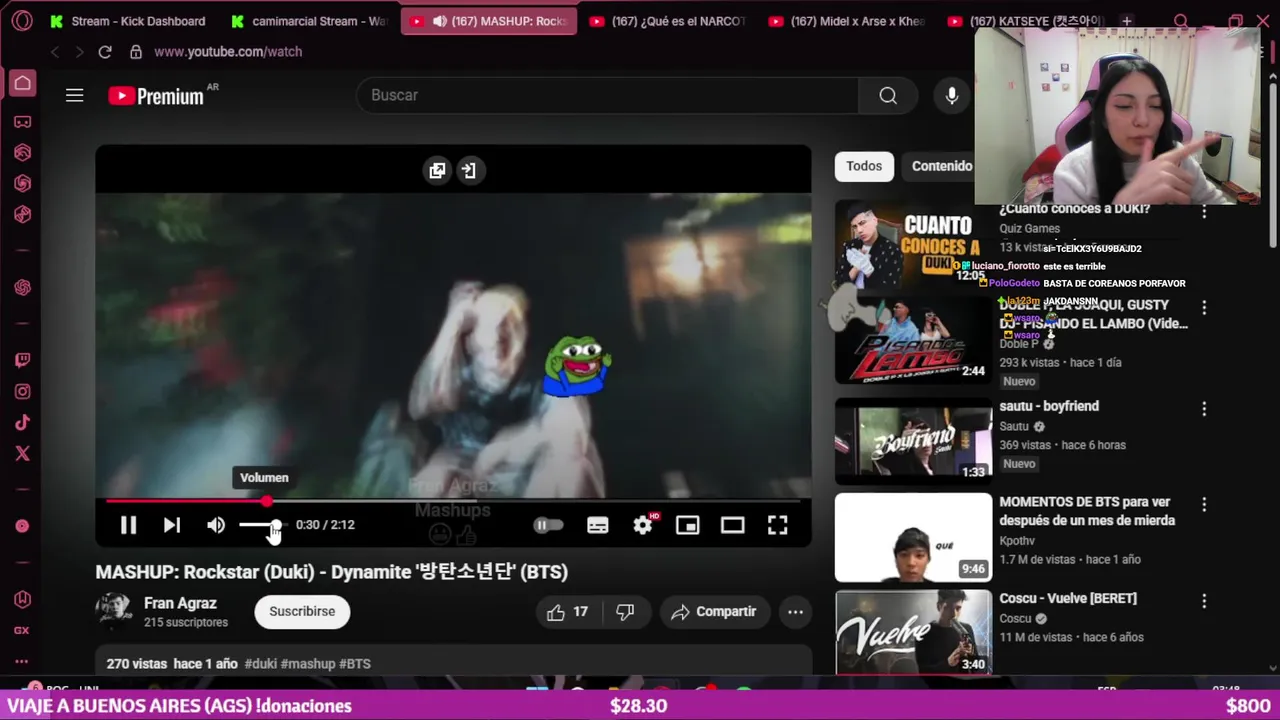This screenshot has width=1280, height=720.
Task: Open options menu for MOMENTOS DE BTS video
Action: [x=1204, y=505]
